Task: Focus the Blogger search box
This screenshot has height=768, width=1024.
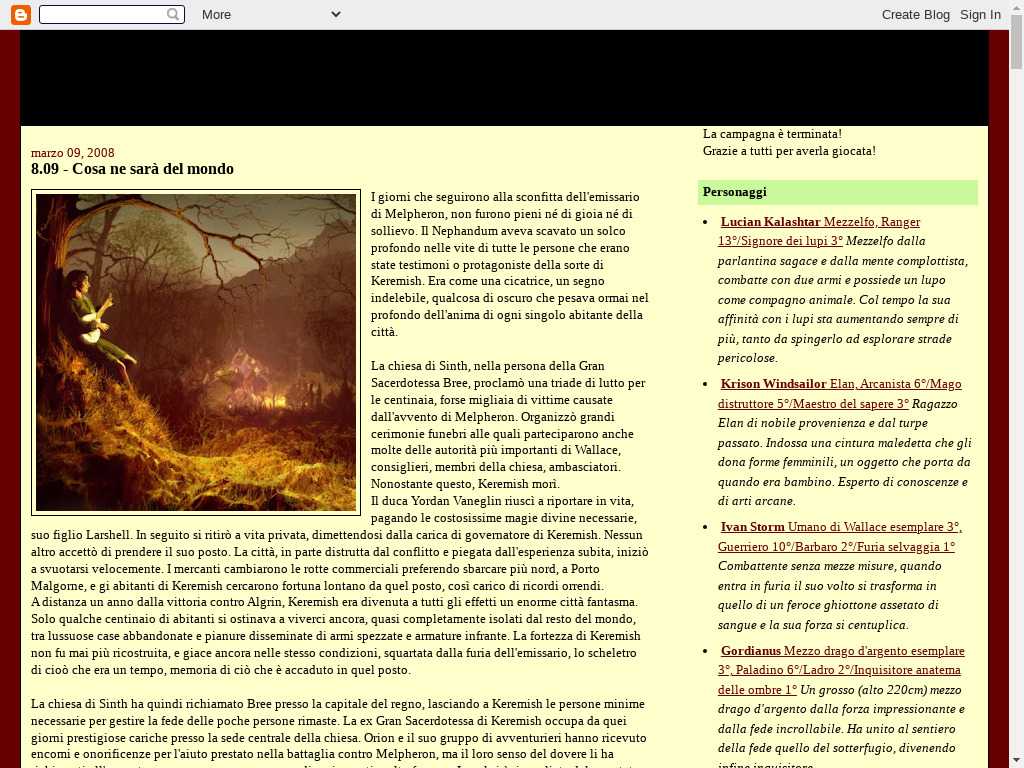Action: [112, 14]
